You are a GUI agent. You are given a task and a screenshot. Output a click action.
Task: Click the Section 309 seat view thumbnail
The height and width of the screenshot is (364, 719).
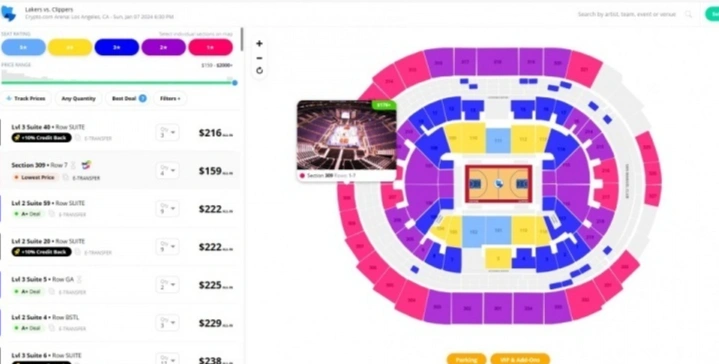(x=347, y=135)
